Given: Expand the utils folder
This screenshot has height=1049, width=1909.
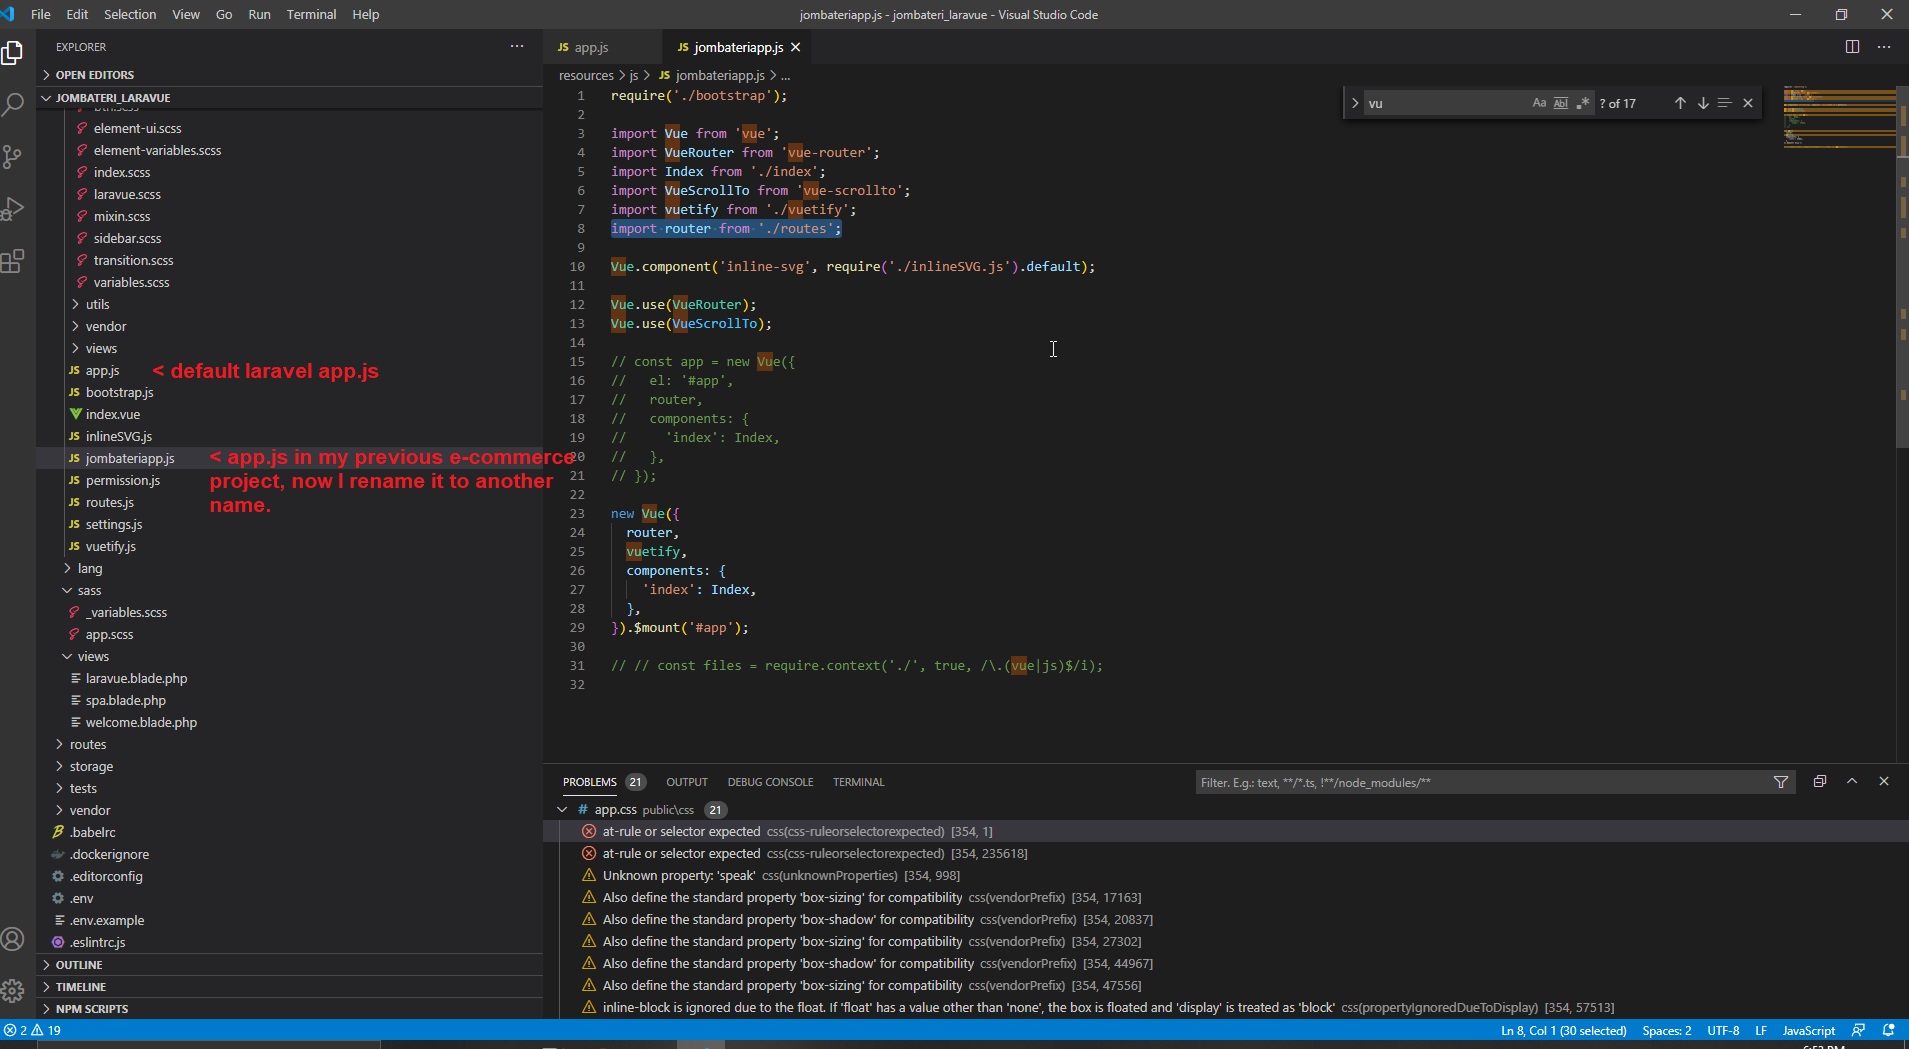Looking at the screenshot, I should pyautogui.click(x=97, y=304).
